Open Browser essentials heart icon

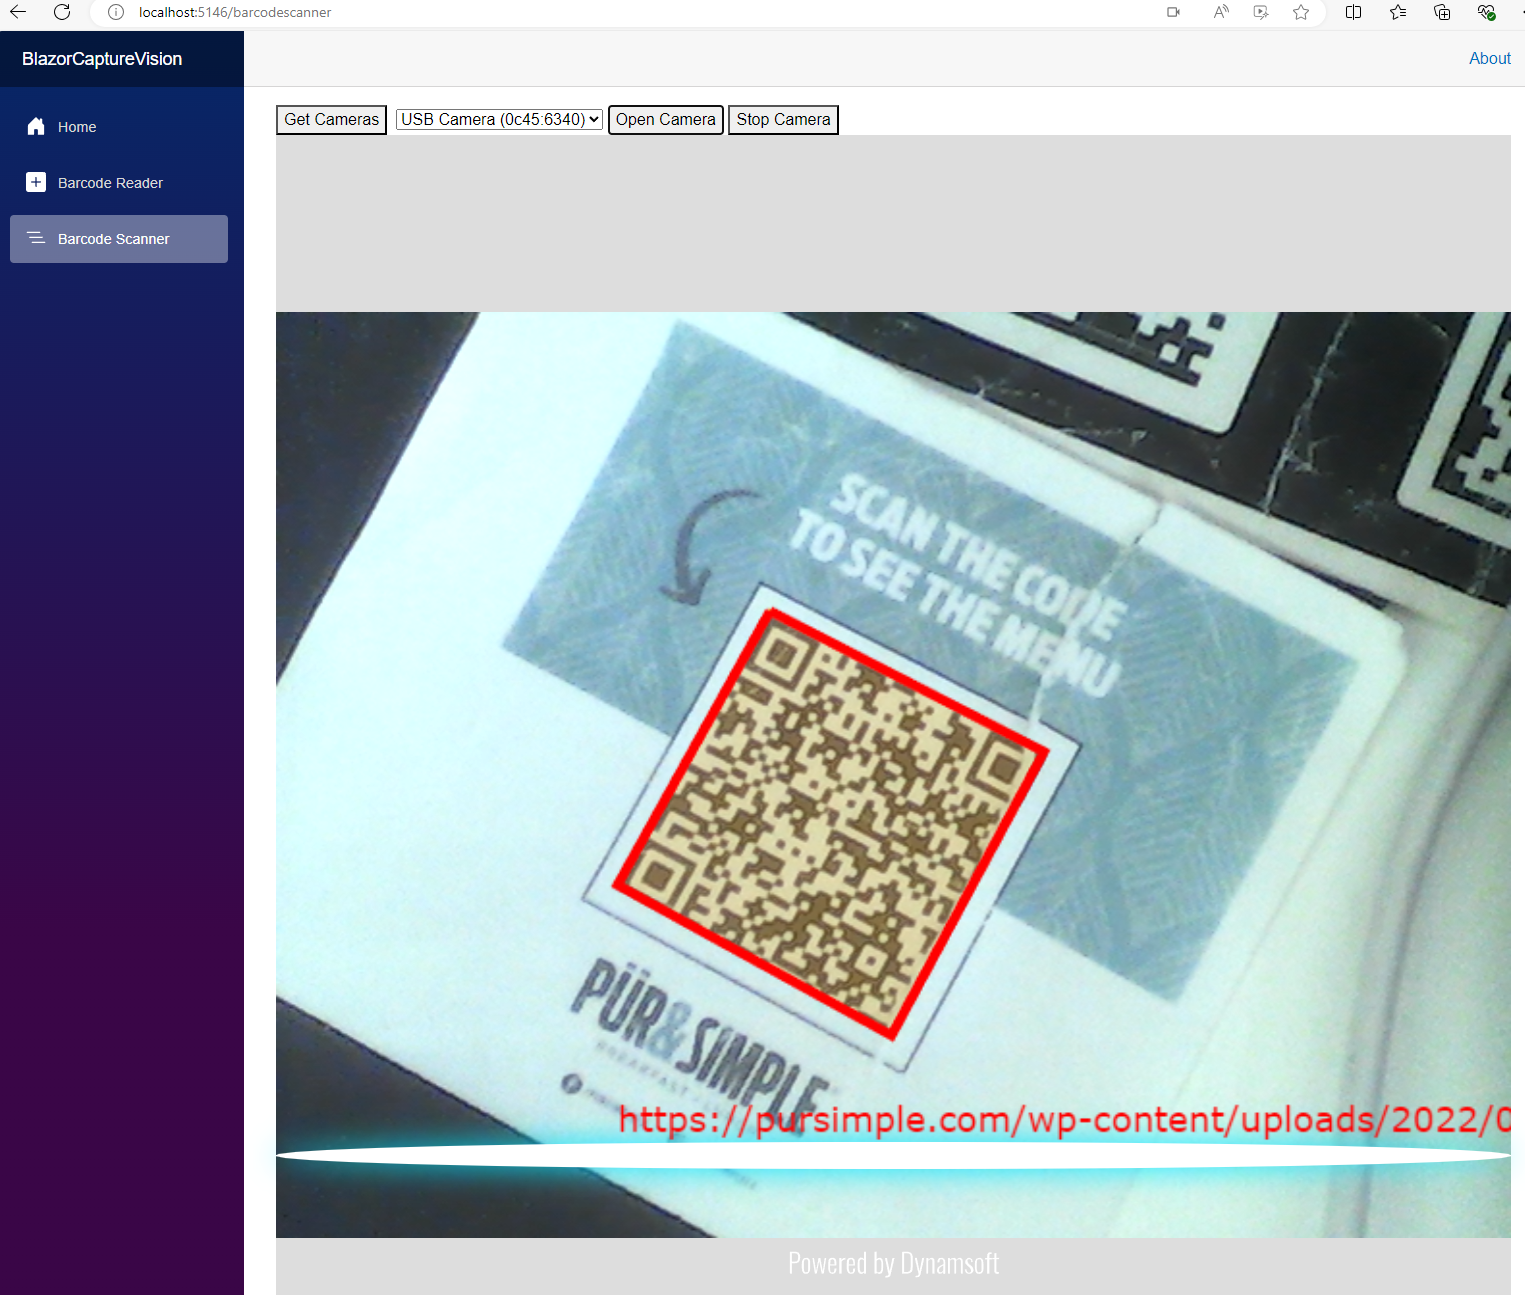coord(1486,12)
